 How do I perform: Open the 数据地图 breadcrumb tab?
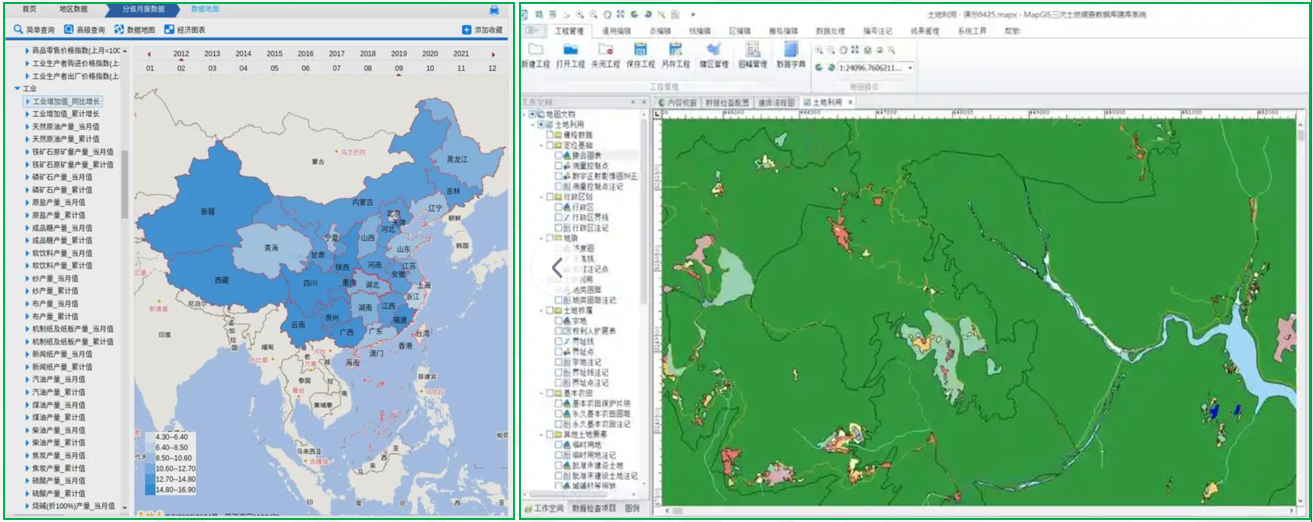pos(204,8)
